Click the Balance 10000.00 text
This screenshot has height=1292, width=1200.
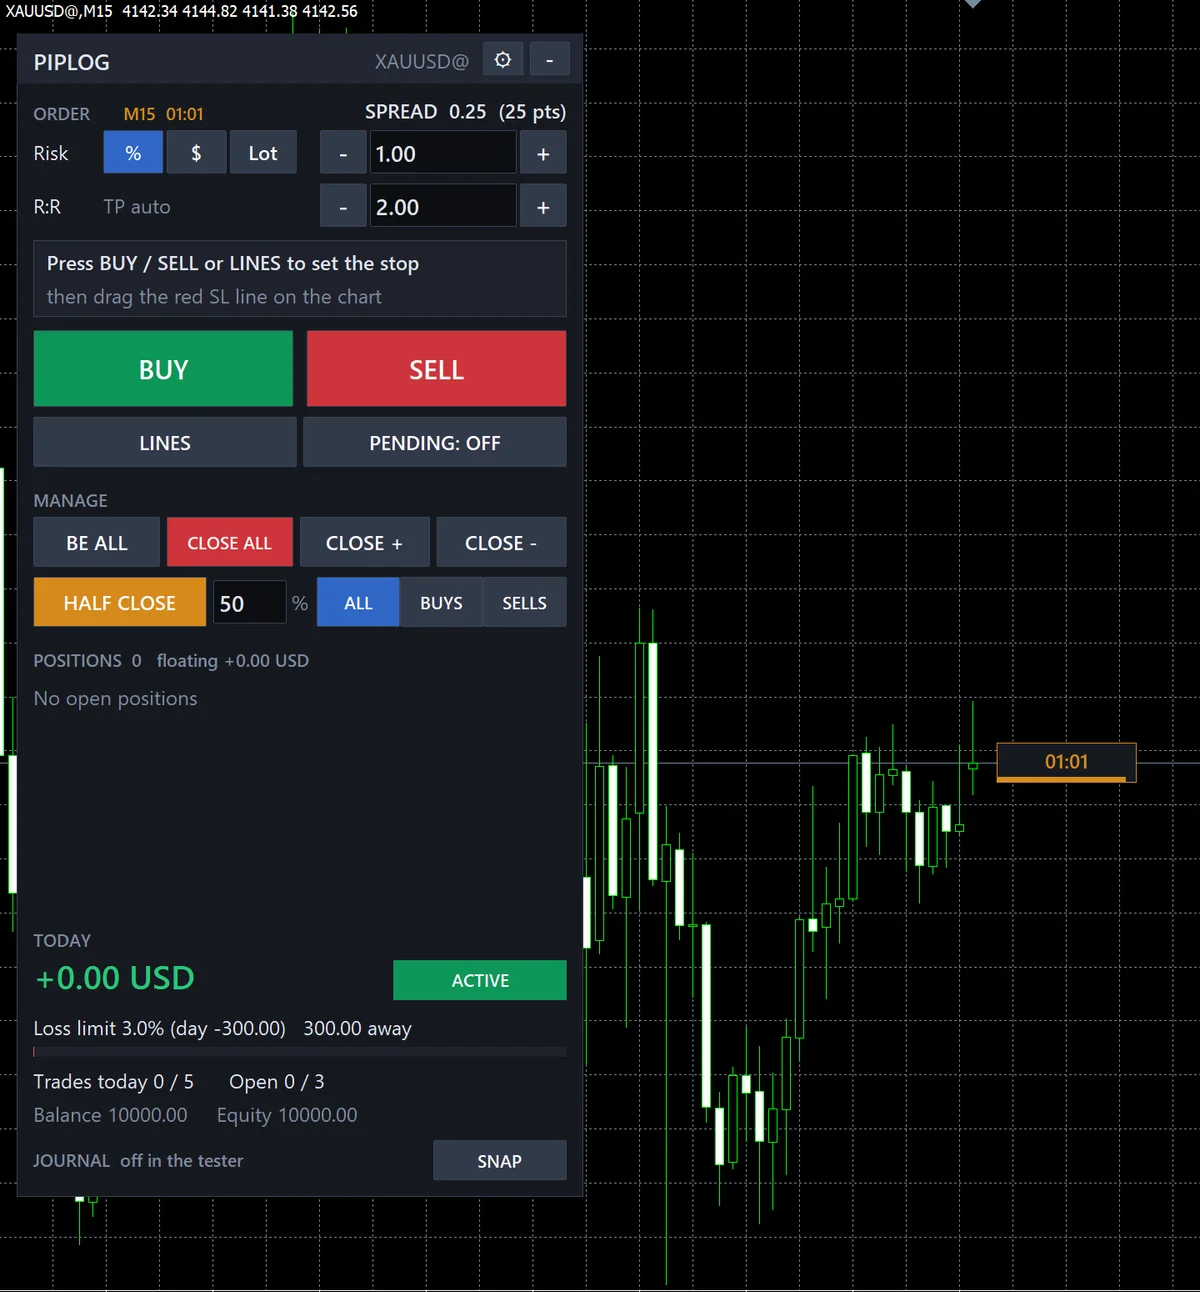pyautogui.click(x=110, y=1115)
